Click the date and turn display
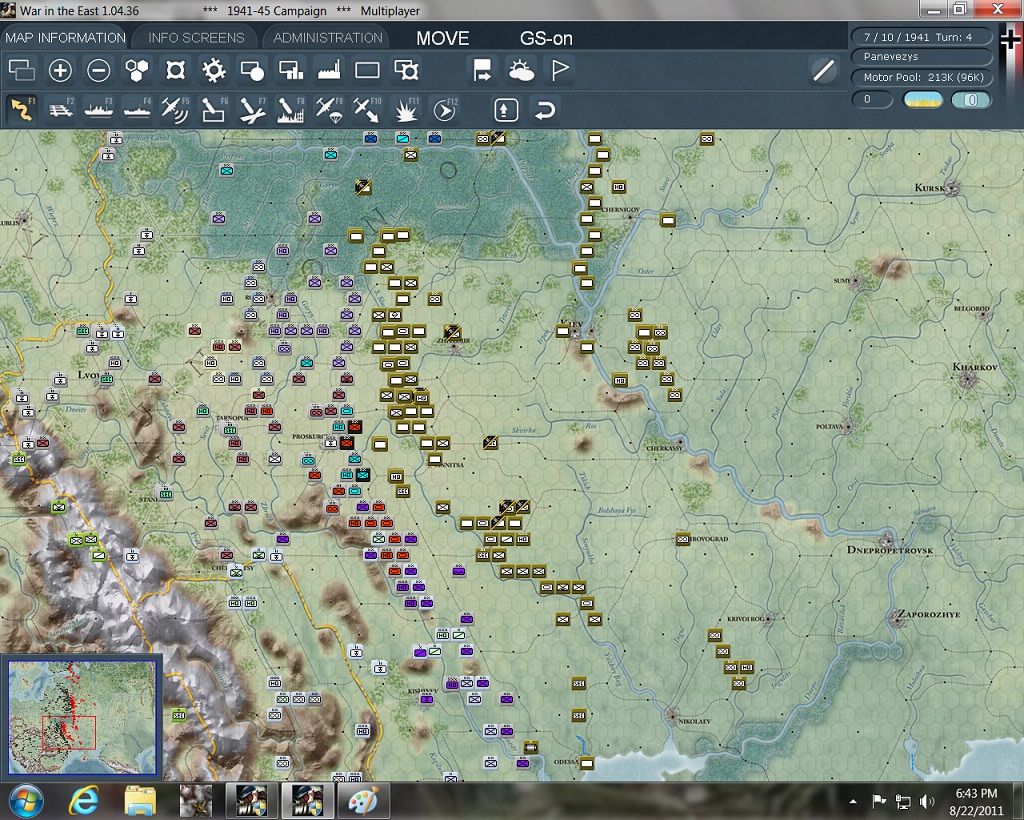 coord(921,37)
